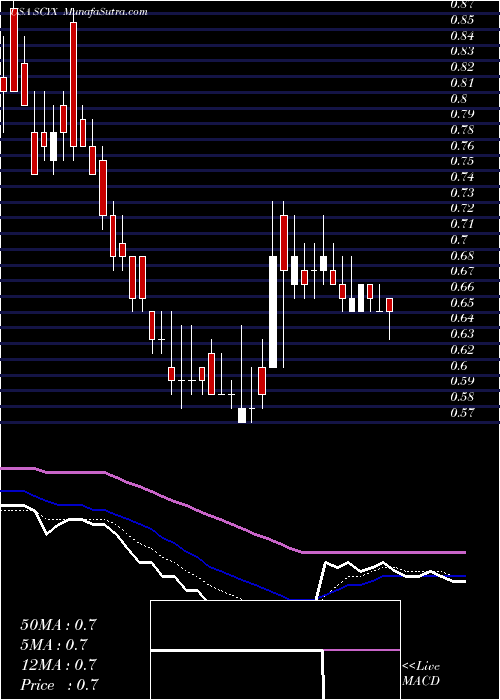This screenshot has width=500, height=700.
Task: Select the 0.73 axis value
Action: (x=461, y=193)
